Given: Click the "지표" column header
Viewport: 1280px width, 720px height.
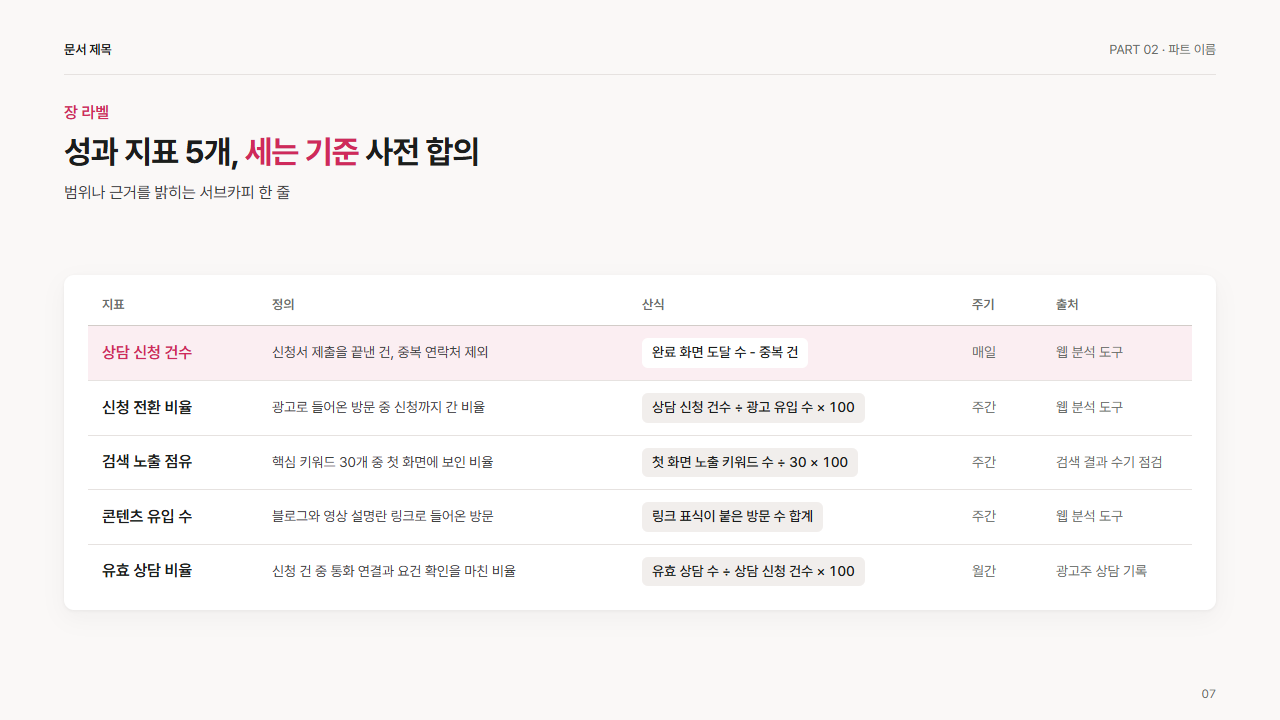Looking at the screenshot, I should tap(113, 304).
